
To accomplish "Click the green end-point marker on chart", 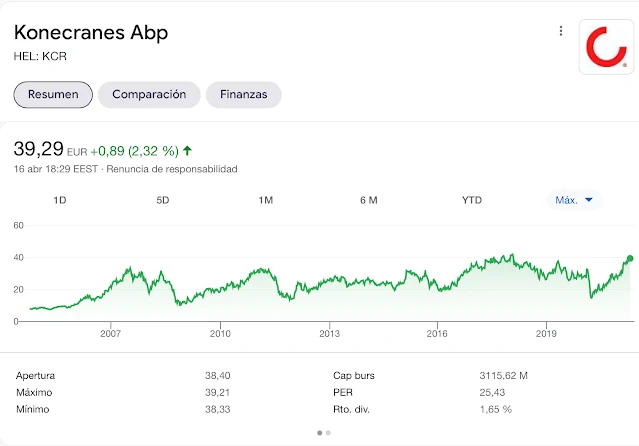I will (630, 258).
